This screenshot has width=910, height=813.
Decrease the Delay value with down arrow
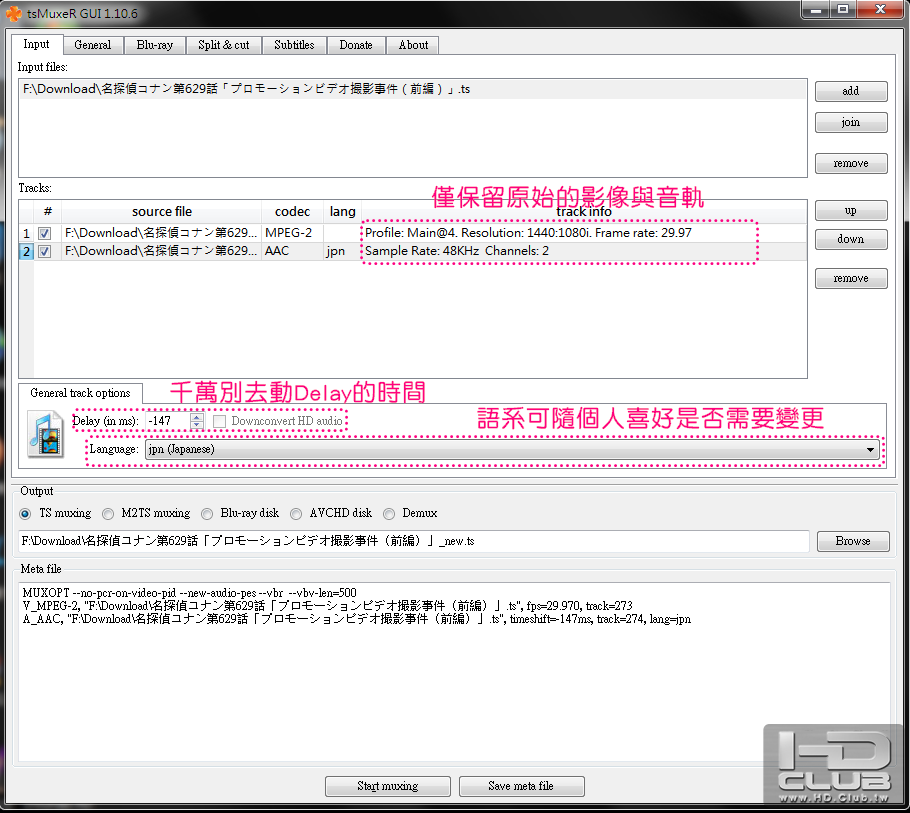click(197, 425)
